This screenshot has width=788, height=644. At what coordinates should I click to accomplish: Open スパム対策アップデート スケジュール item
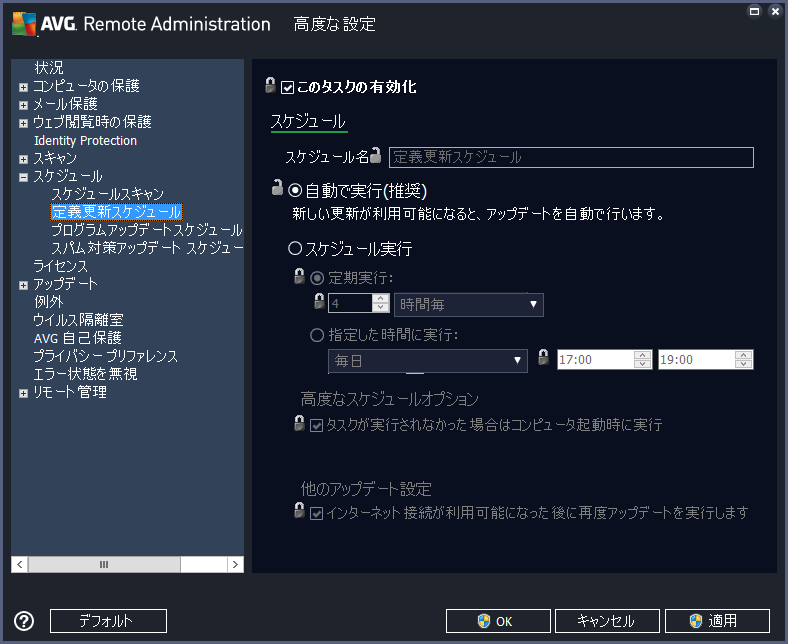tap(147, 248)
